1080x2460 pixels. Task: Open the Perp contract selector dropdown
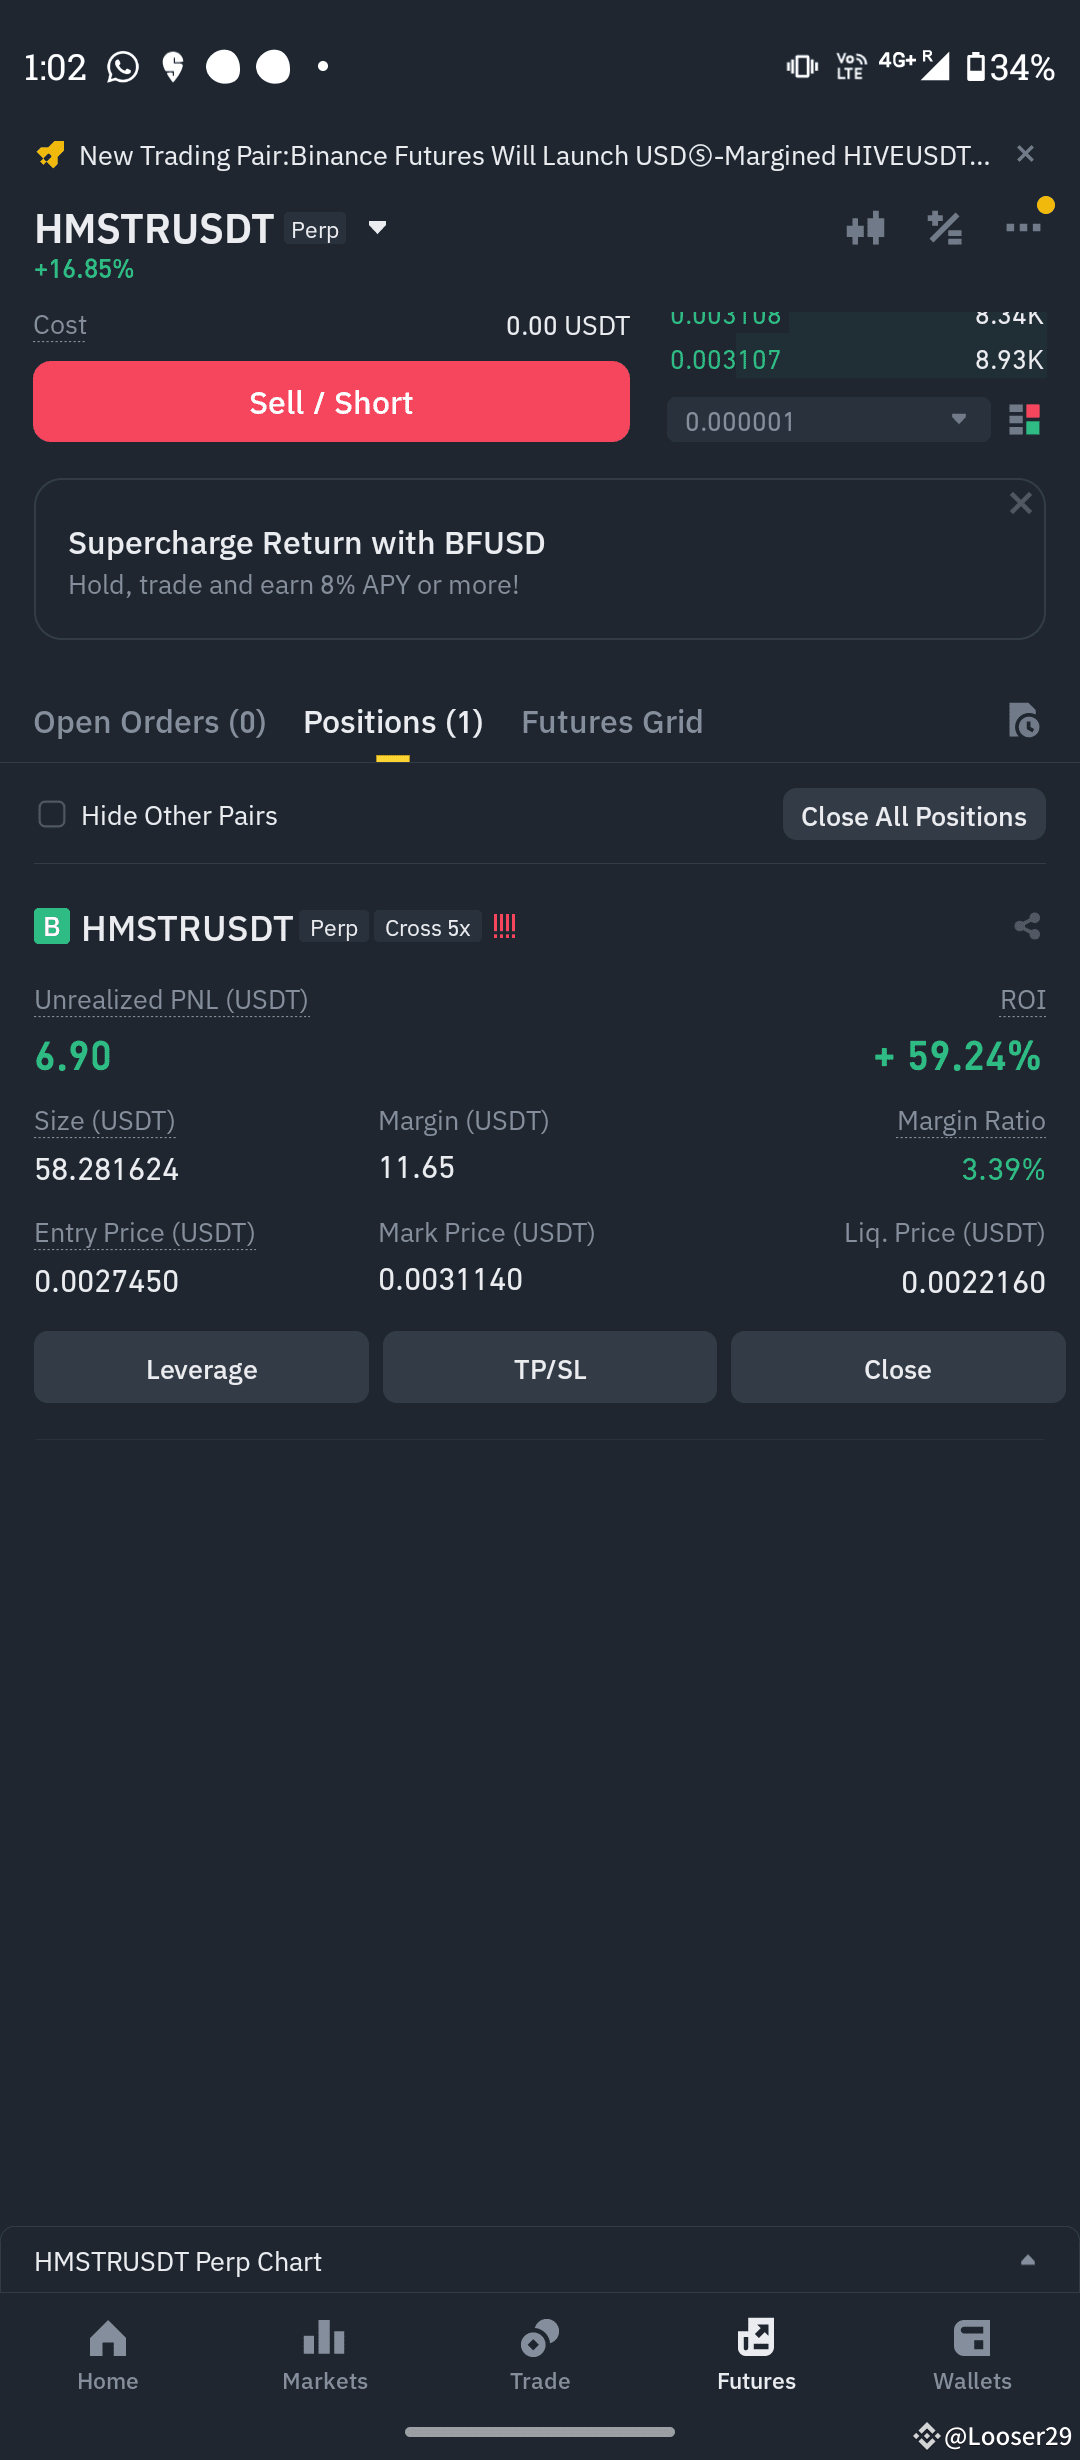point(377,228)
